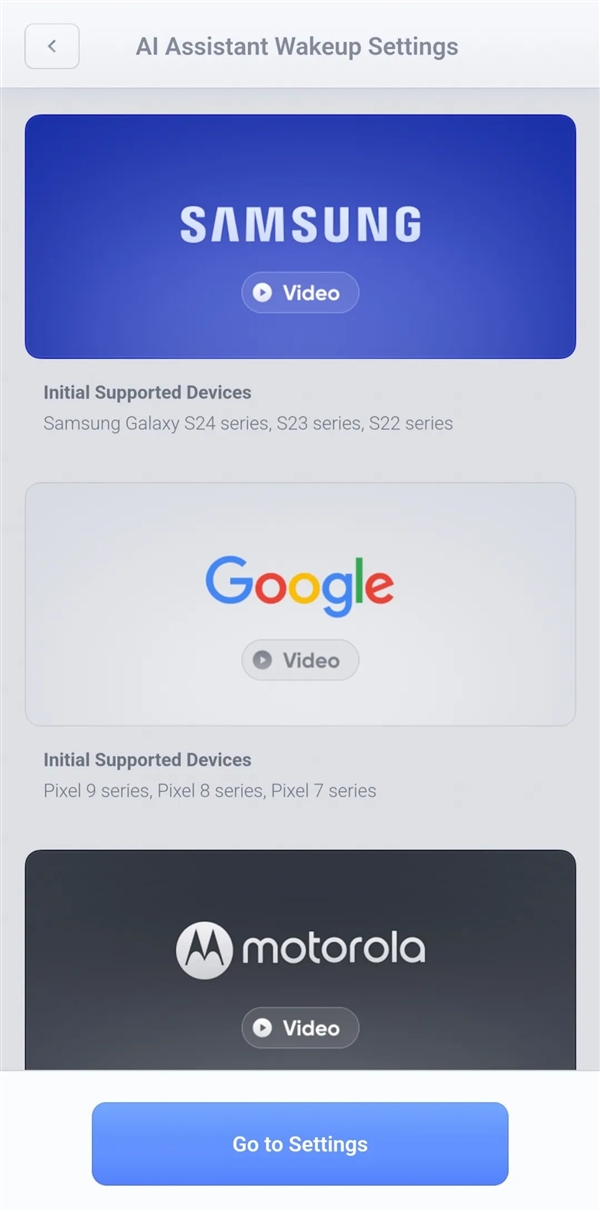
Task: Click the play icon in Samsung's Video pill
Action: tap(263, 293)
